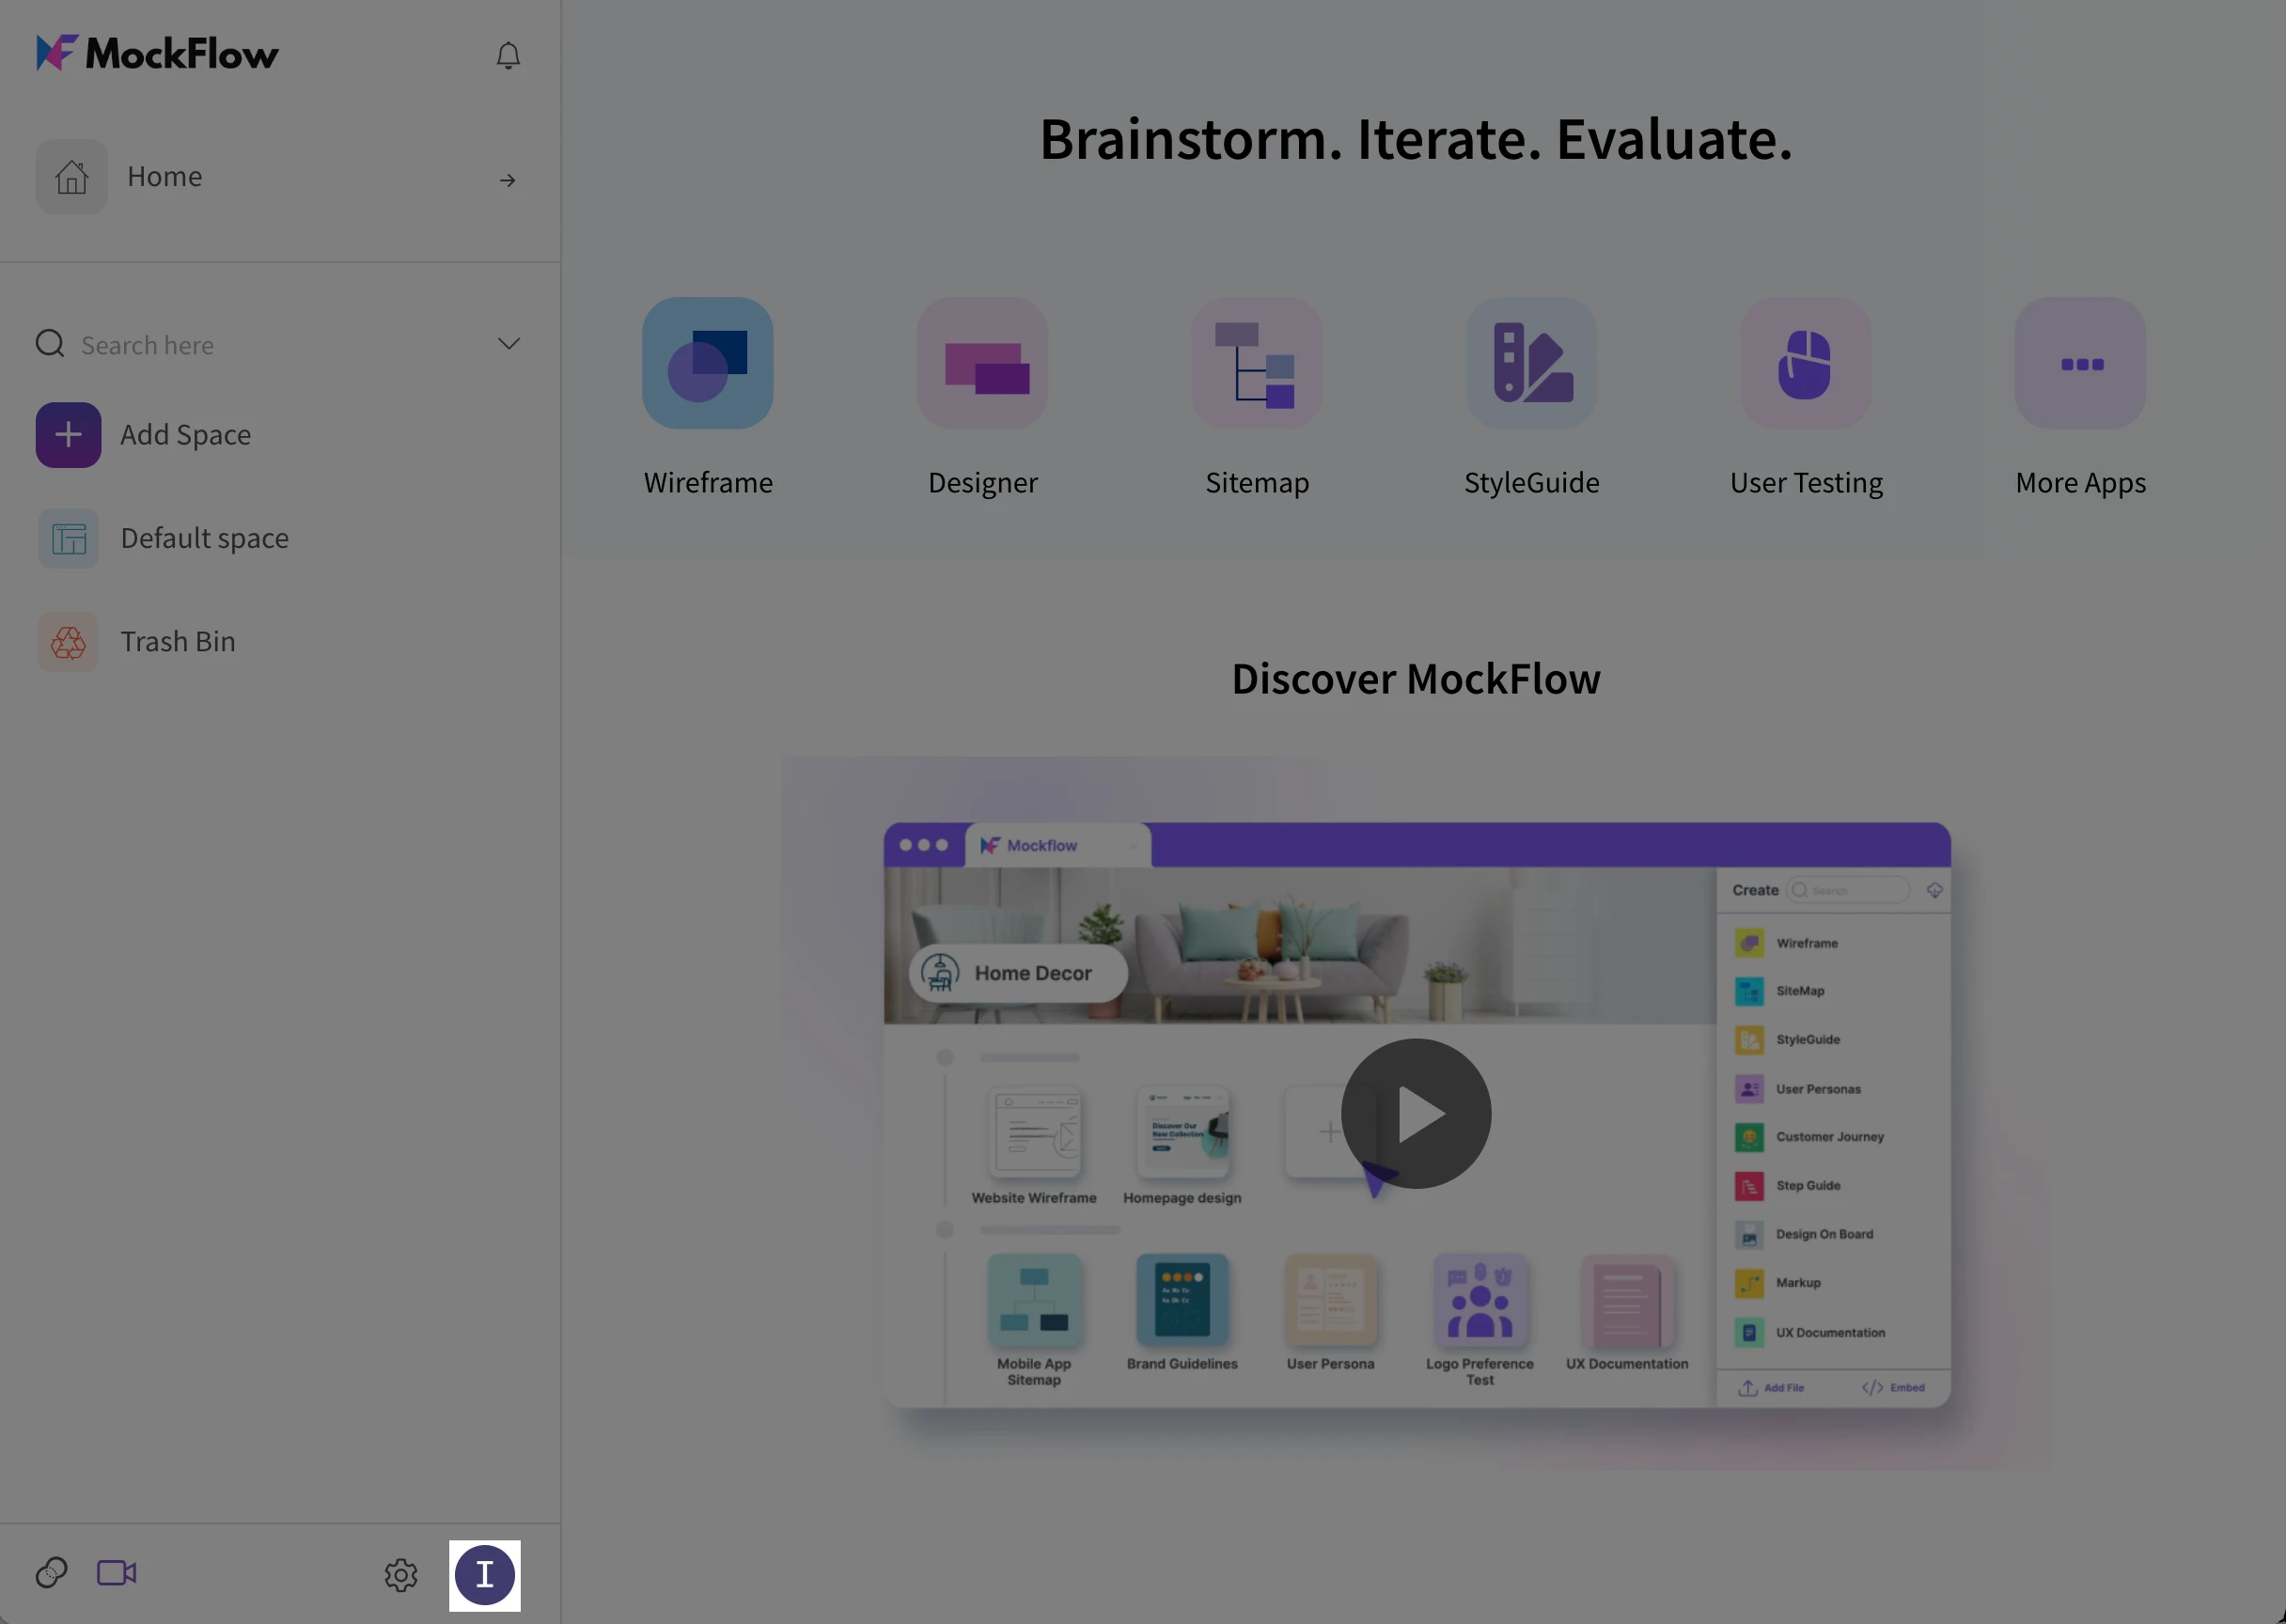
Task: Click the More Apps label
Action: point(2081,483)
